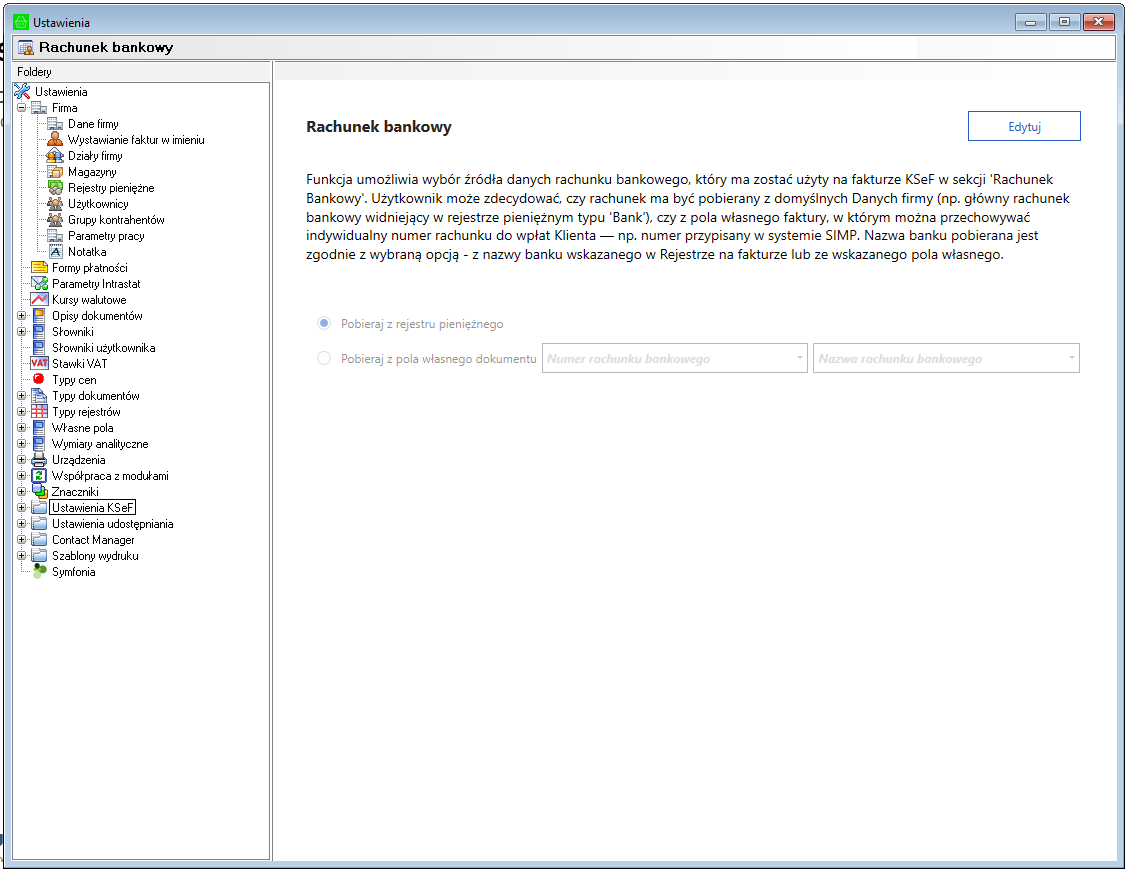Select Formy płatności in folder tree
The image size is (1130, 869).
coord(89,268)
